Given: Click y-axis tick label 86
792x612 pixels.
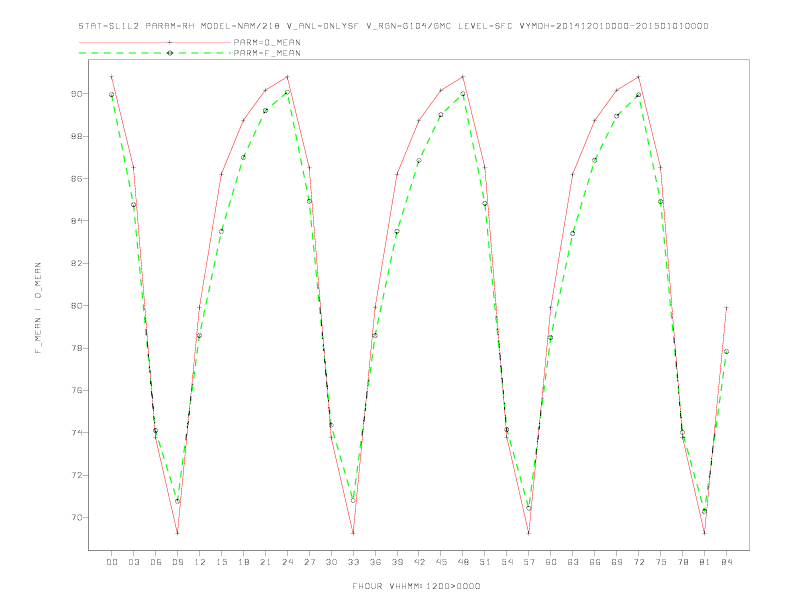Looking at the screenshot, I should tap(77, 179).
